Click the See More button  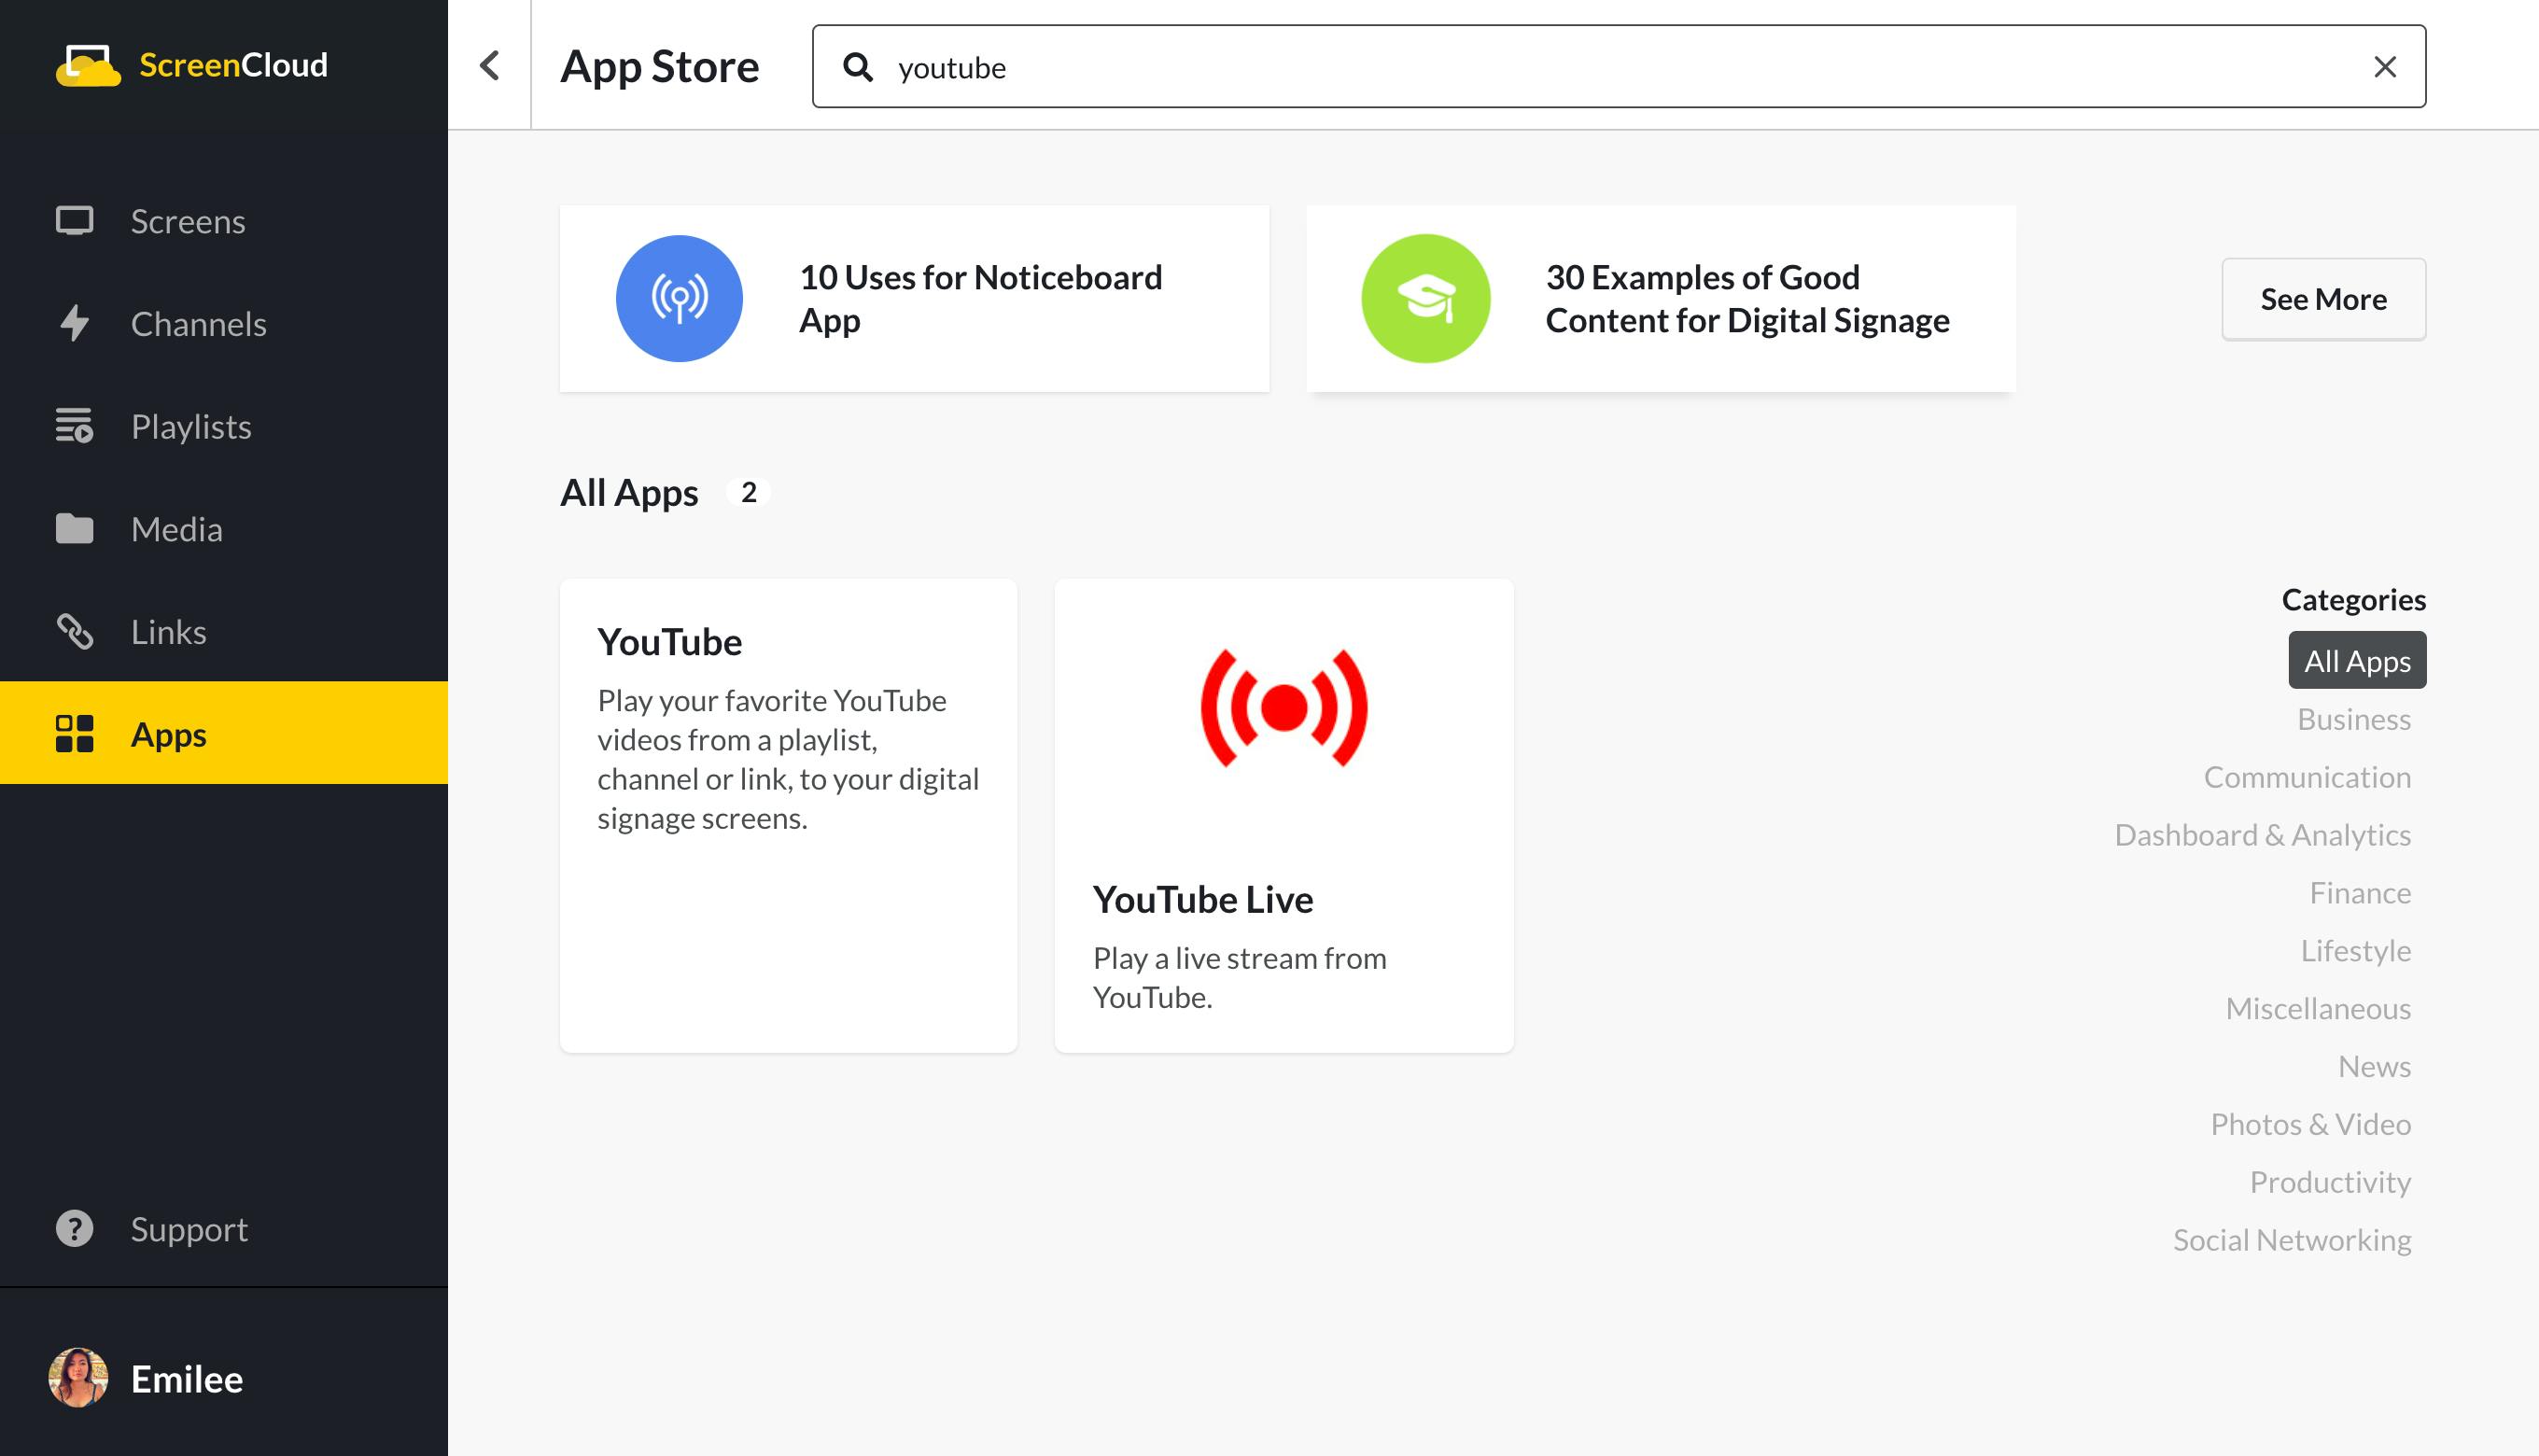[x=2323, y=299]
